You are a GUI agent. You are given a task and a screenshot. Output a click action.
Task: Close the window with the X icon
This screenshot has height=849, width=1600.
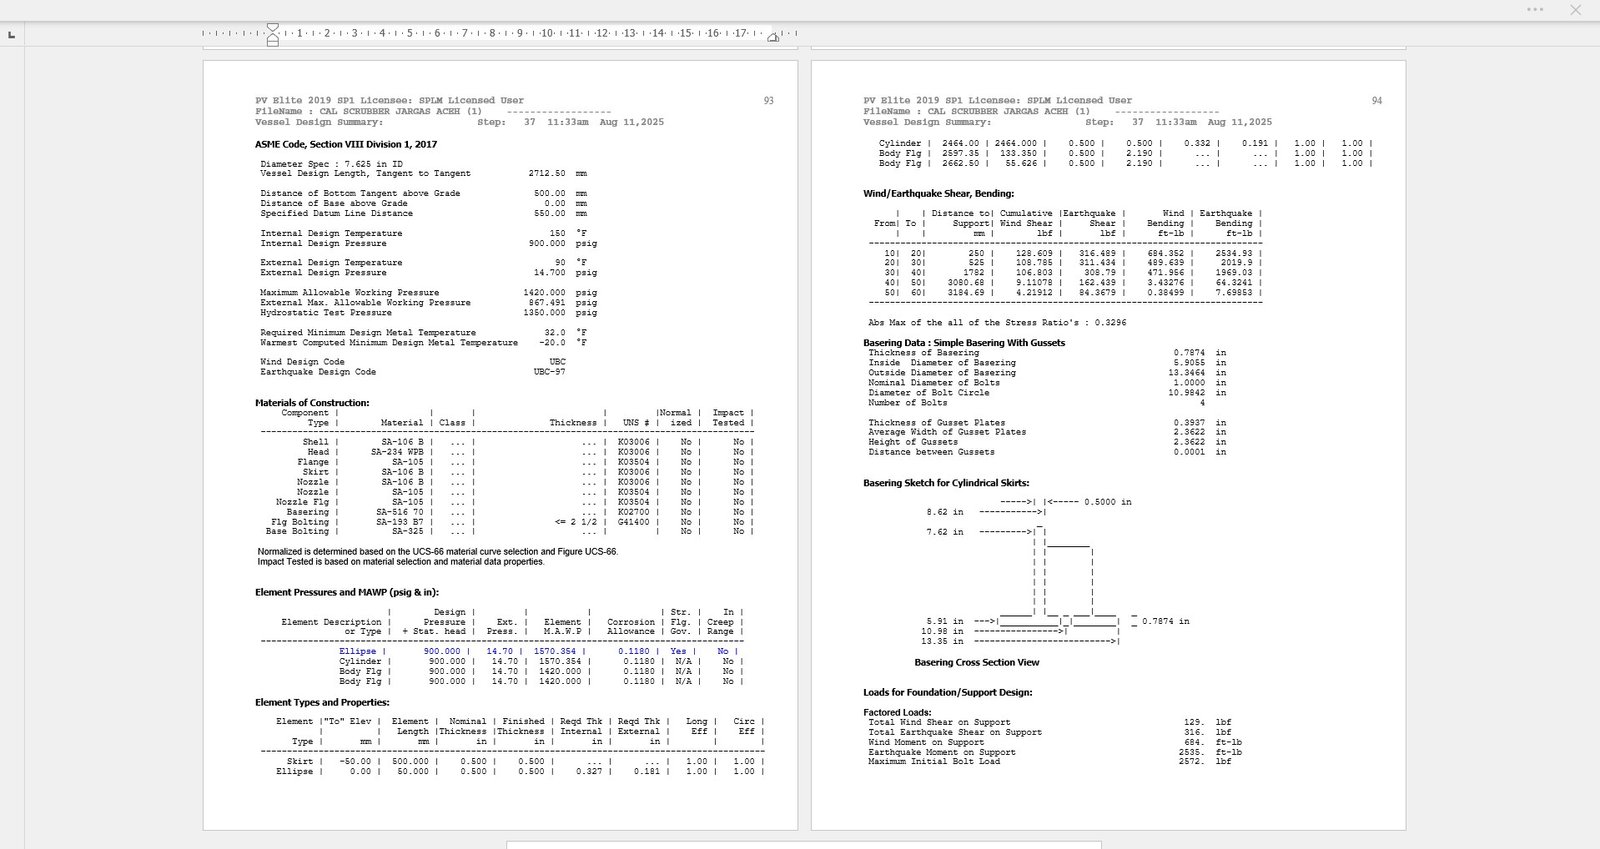tap(1575, 10)
